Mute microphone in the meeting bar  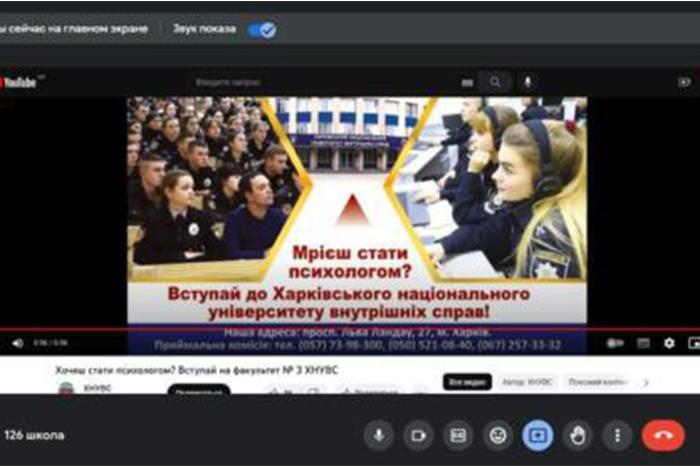coord(379,435)
